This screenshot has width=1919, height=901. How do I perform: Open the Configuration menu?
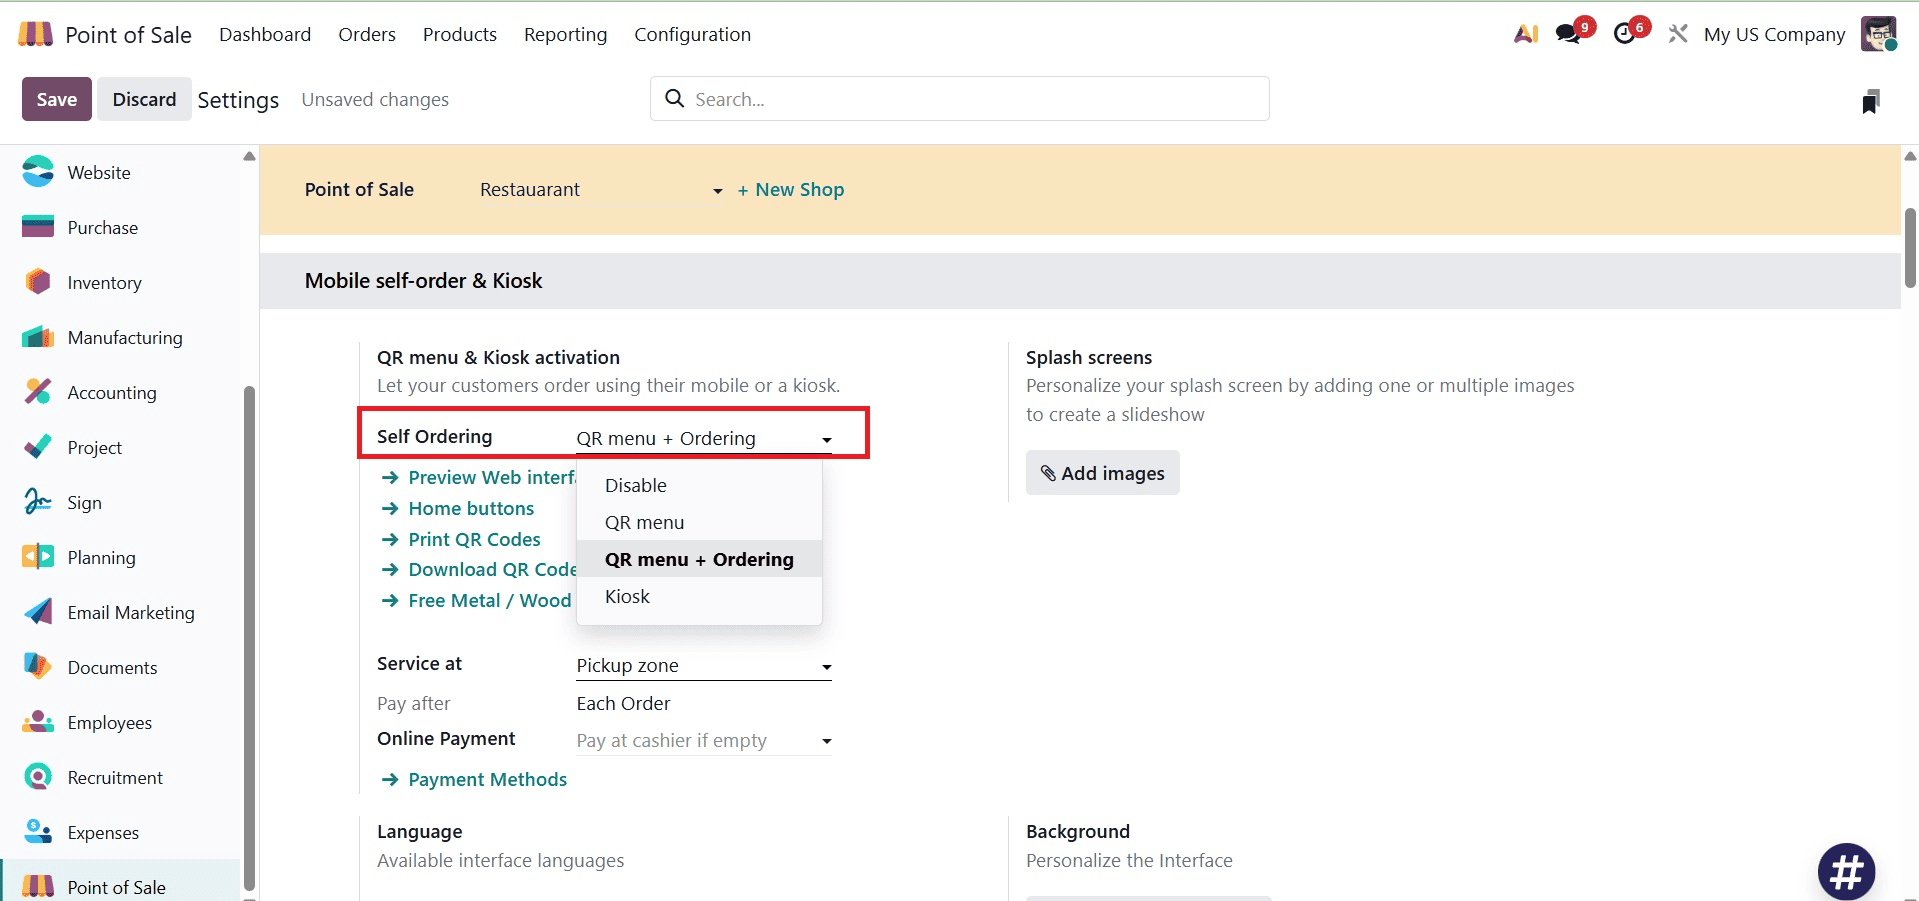(692, 34)
